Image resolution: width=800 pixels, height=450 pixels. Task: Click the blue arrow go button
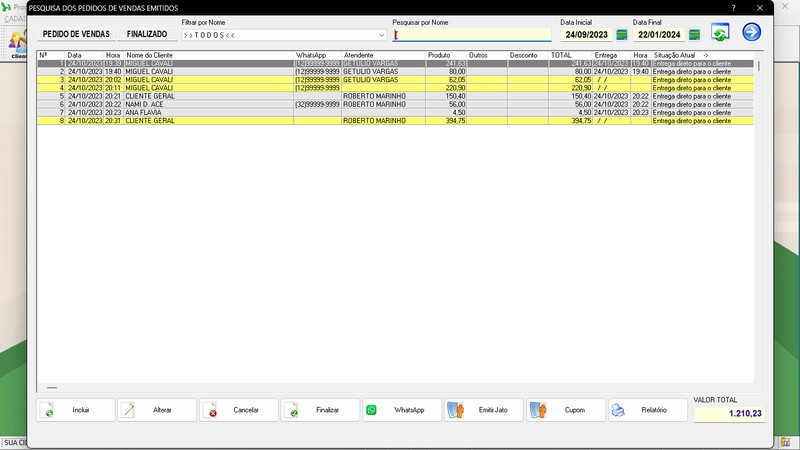(752, 32)
